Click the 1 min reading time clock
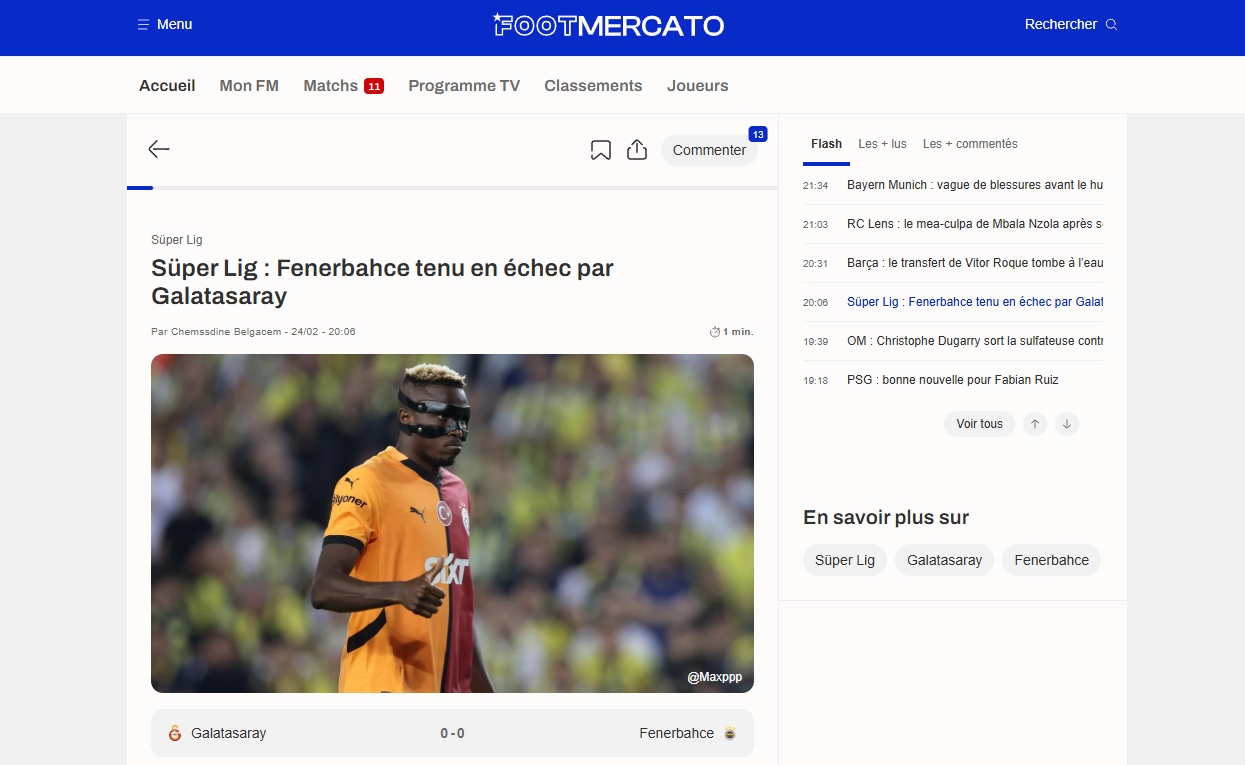Image resolution: width=1245 pixels, height=765 pixels. (715, 332)
